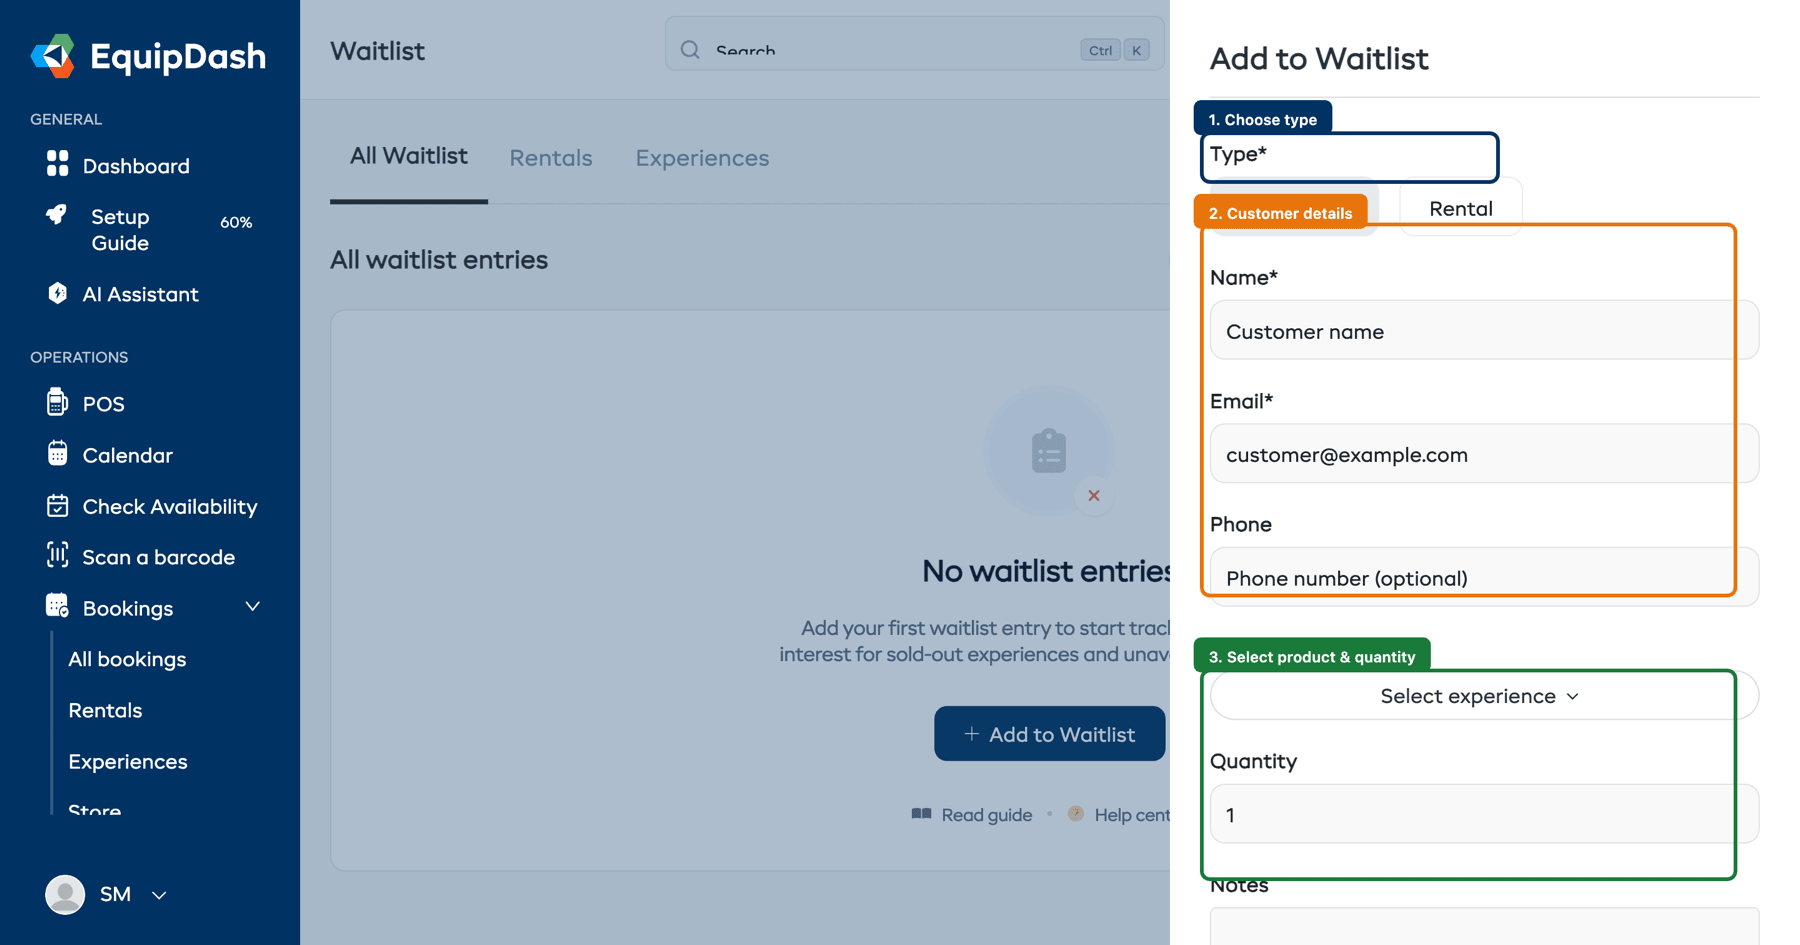Dismiss the empty-state illustration with the red X

pos(1094,496)
